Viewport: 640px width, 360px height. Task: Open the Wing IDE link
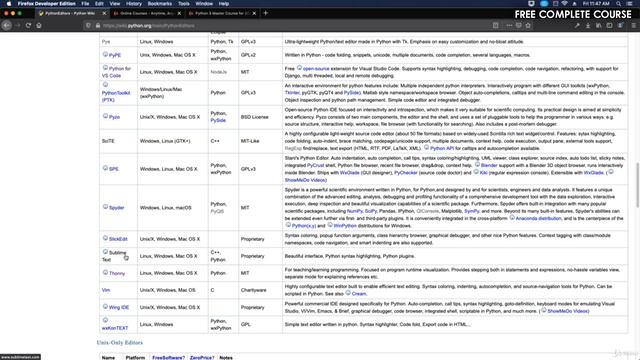pyautogui.click(x=119, y=307)
